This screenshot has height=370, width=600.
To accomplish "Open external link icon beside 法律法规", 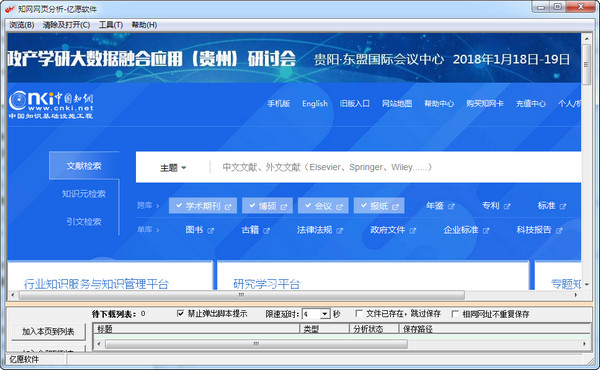I will coord(340,230).
